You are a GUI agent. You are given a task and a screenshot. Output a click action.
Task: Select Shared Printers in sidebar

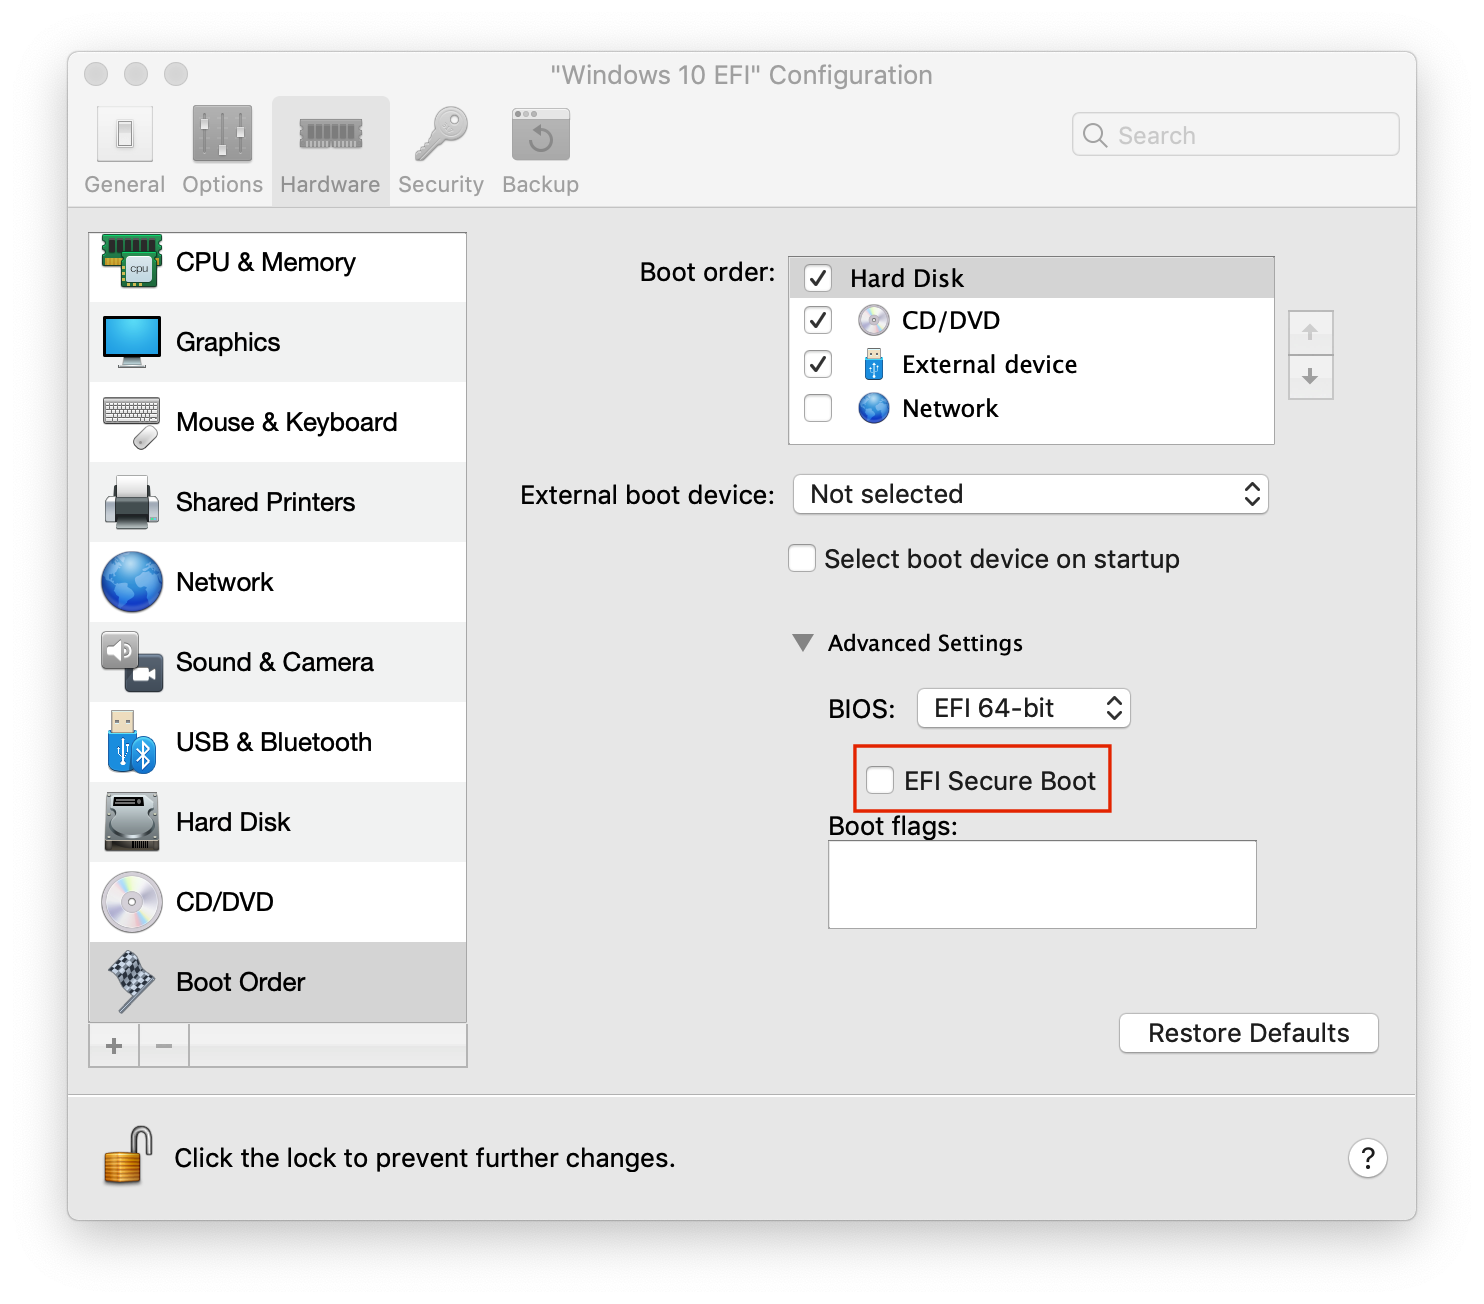point(278,502)
